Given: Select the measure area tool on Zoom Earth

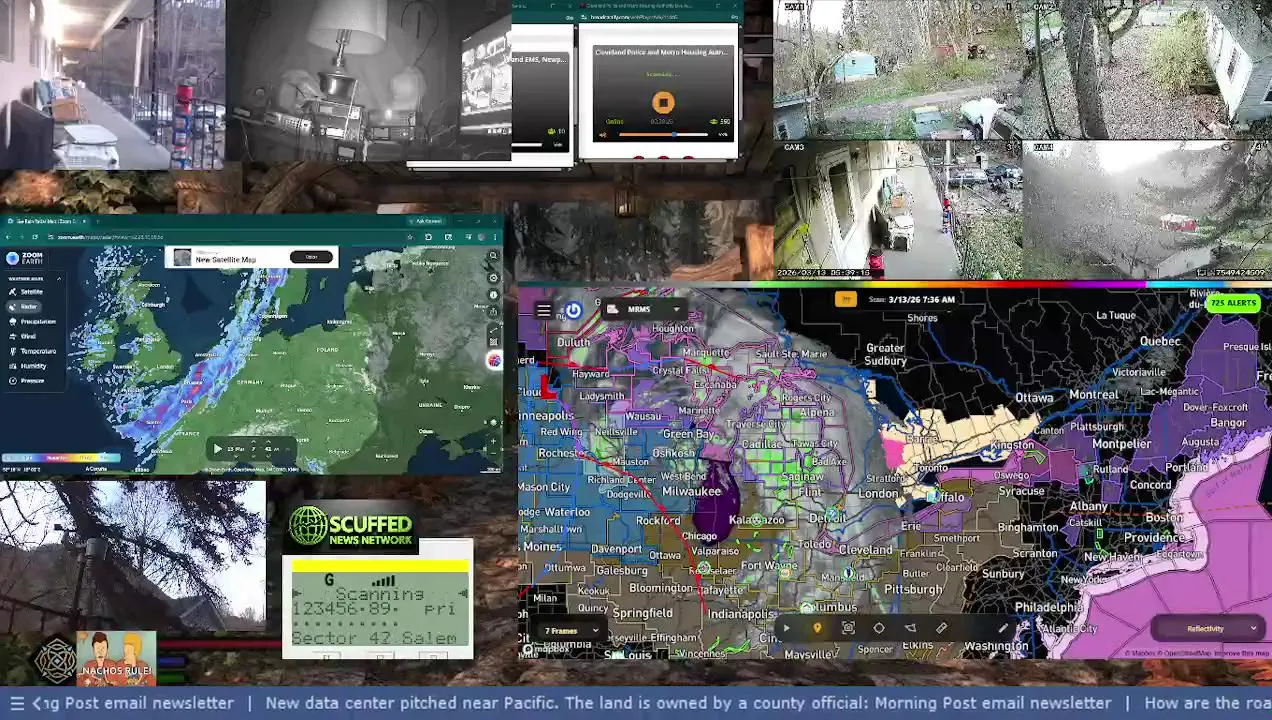Looking at the screenshot, I should click(494, 342).
